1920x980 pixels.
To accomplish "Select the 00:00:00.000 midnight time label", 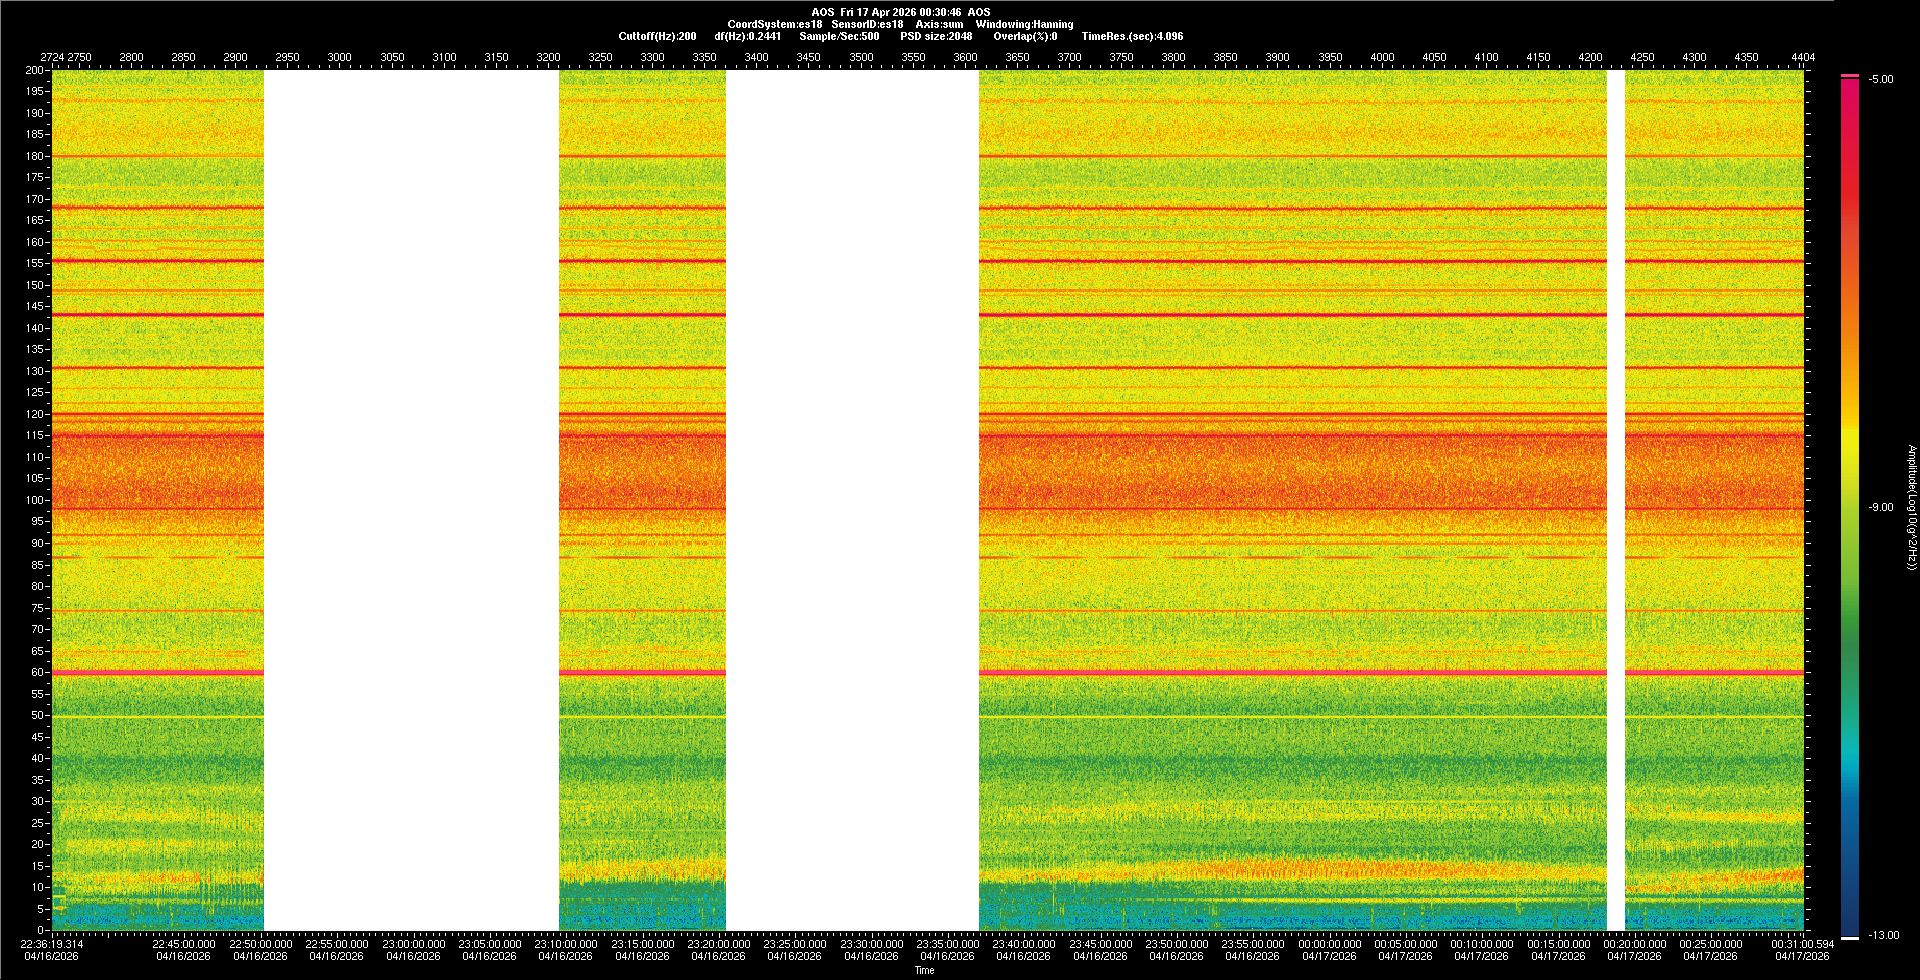I will point(1329,944).
